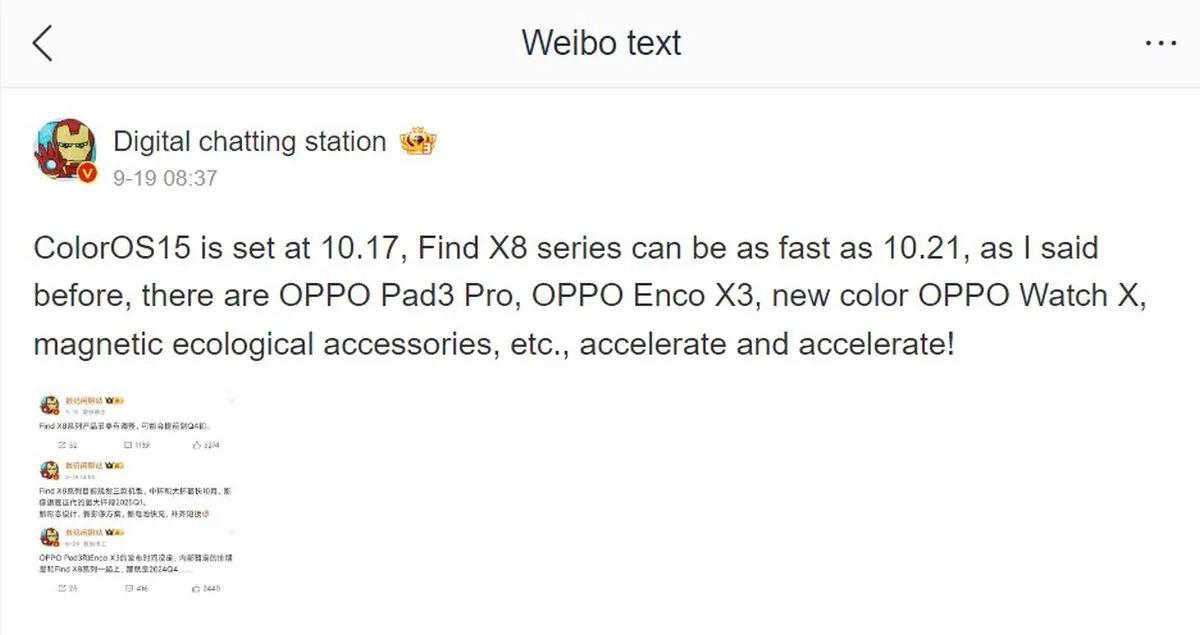Expand the chevron on third embedded post
1200x635 pixels.
pyautogui.click(x=232, y=533)
